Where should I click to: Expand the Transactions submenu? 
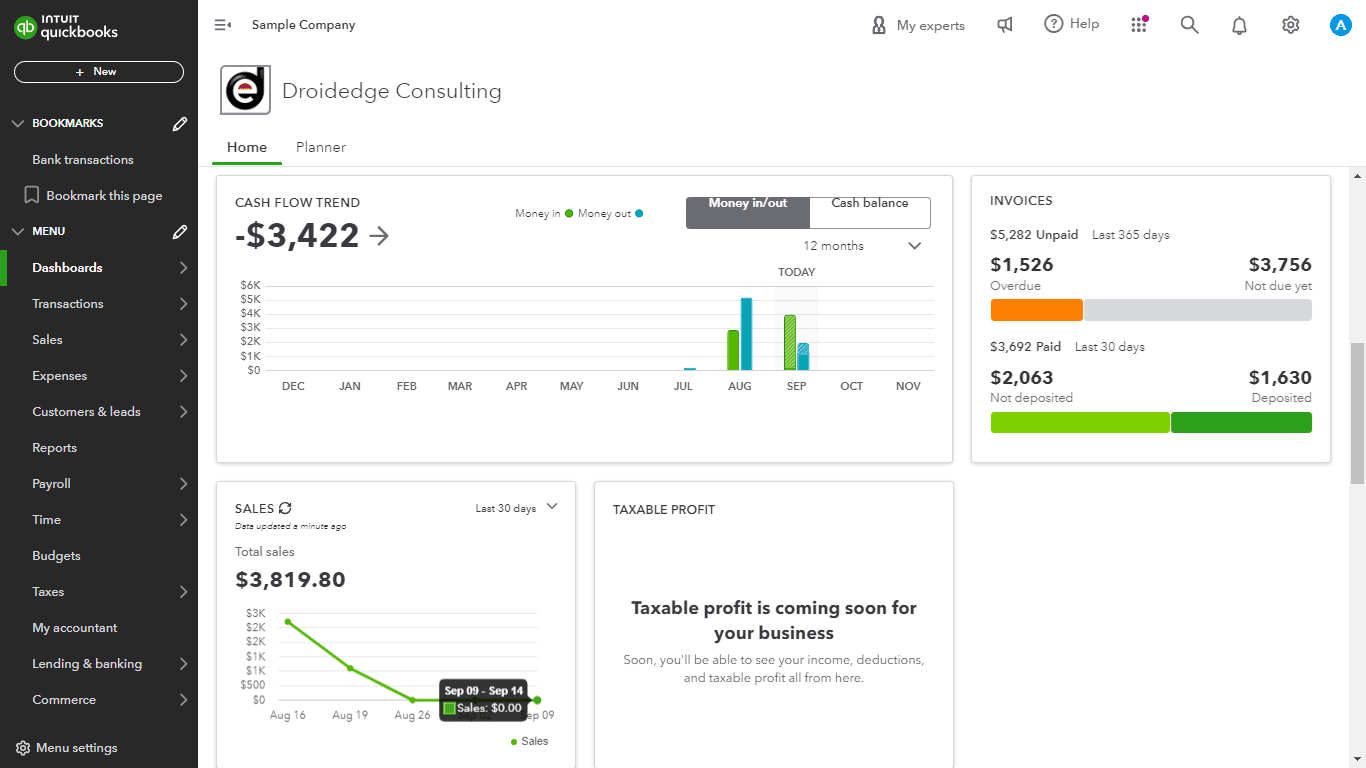(183, 304)
